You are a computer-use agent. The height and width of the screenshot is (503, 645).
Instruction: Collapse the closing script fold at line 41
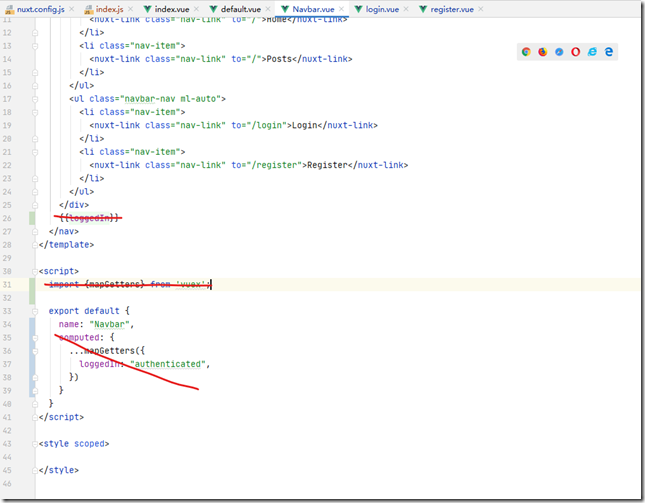35,417
